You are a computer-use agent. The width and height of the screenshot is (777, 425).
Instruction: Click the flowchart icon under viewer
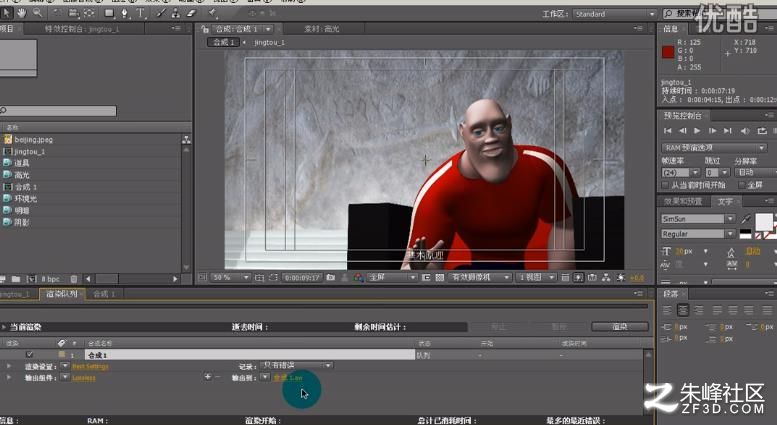pos(606,278)
